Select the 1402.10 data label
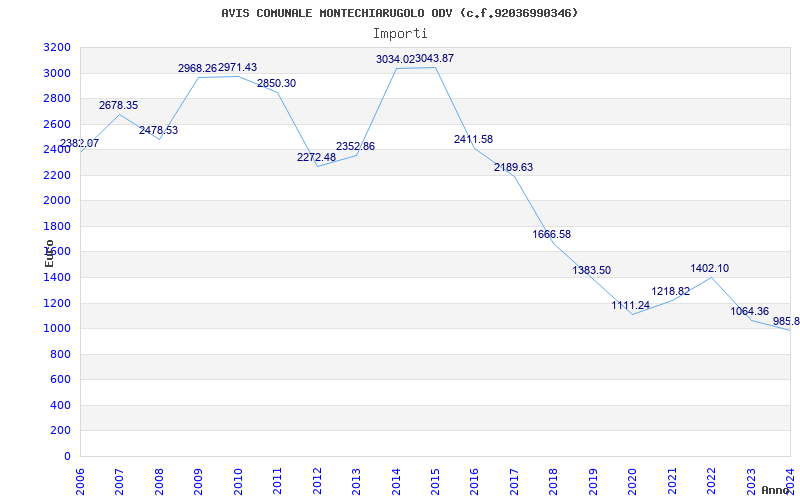Image resolution: width=800 pixels, height=500 pixels. 710,268
